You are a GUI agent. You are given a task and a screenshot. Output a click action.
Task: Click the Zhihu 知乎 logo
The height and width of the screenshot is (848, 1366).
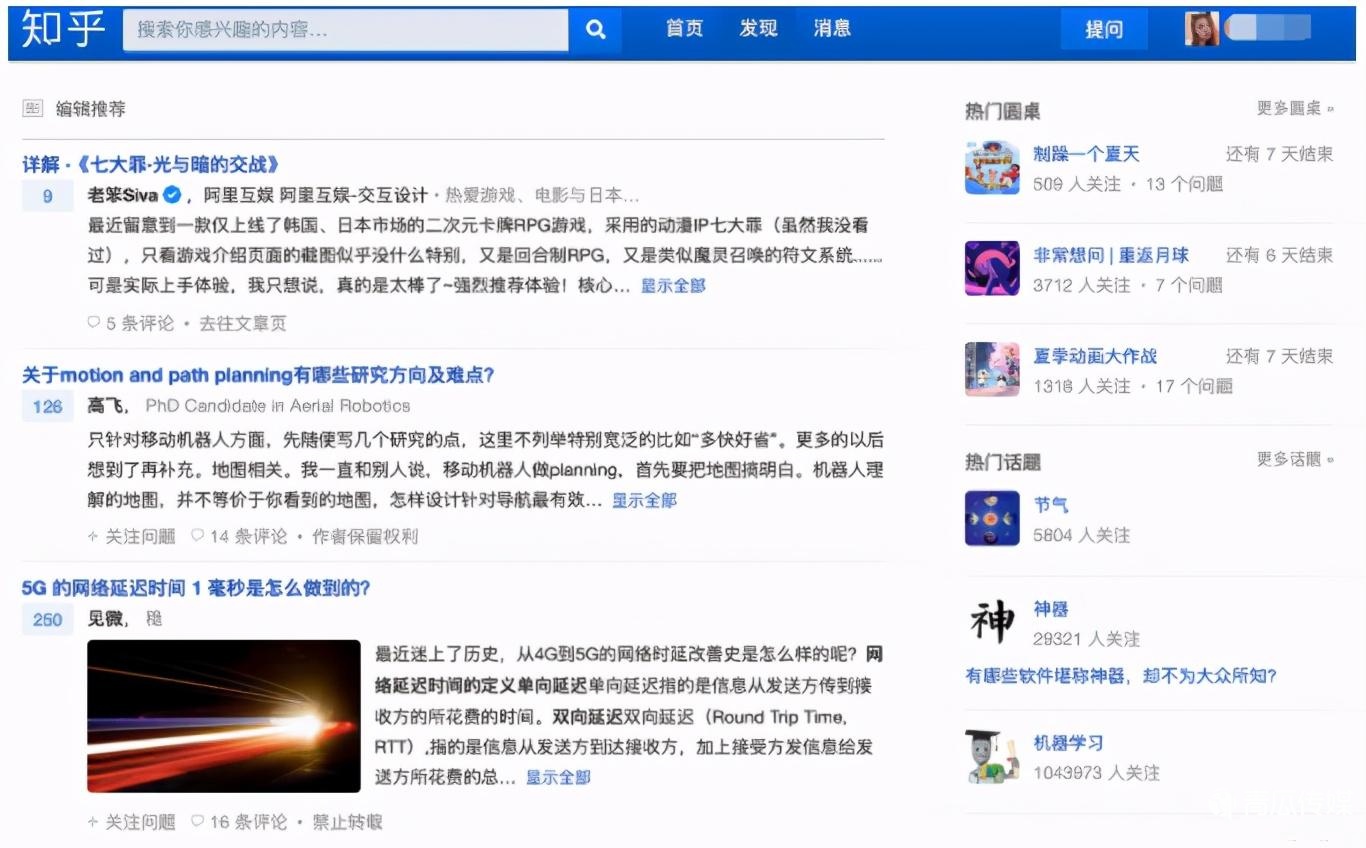click(63, 29)
